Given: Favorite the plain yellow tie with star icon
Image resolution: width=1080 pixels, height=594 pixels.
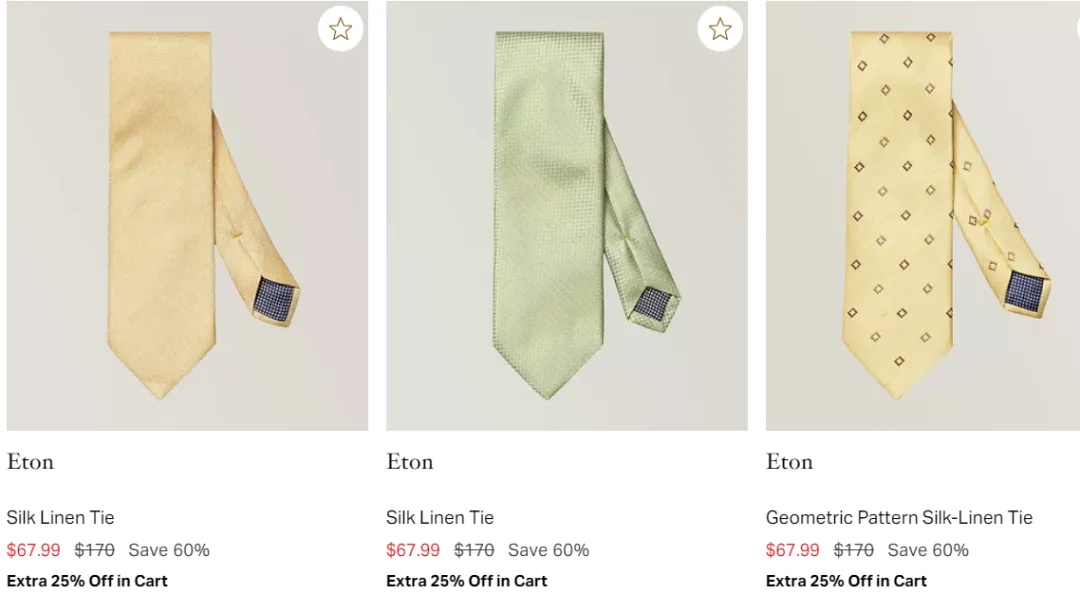Looking at the screenshot, I should pyautogui.click(x=340, y=29).
